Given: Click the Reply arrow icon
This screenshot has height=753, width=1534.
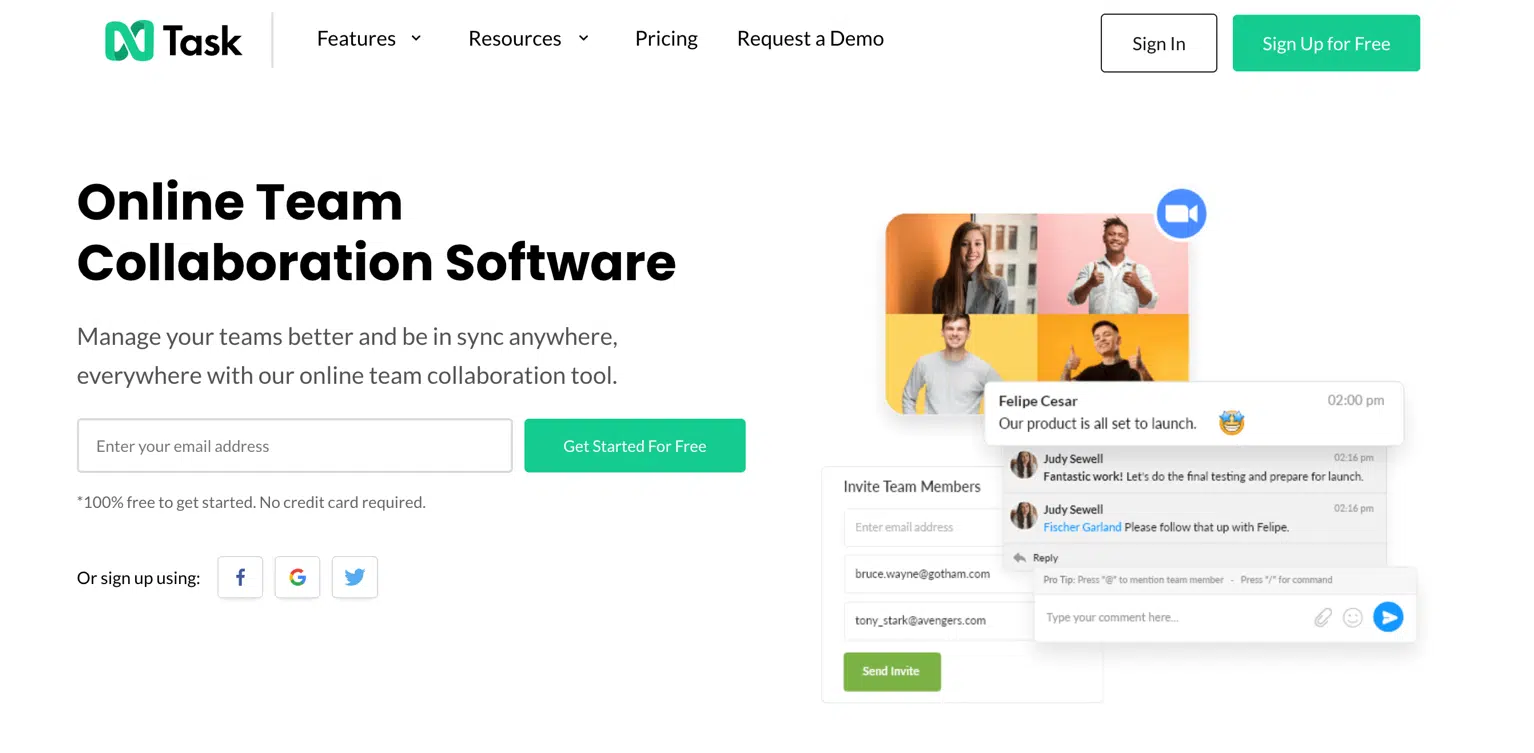Looking at the screenshot, I should (1019, 558).
